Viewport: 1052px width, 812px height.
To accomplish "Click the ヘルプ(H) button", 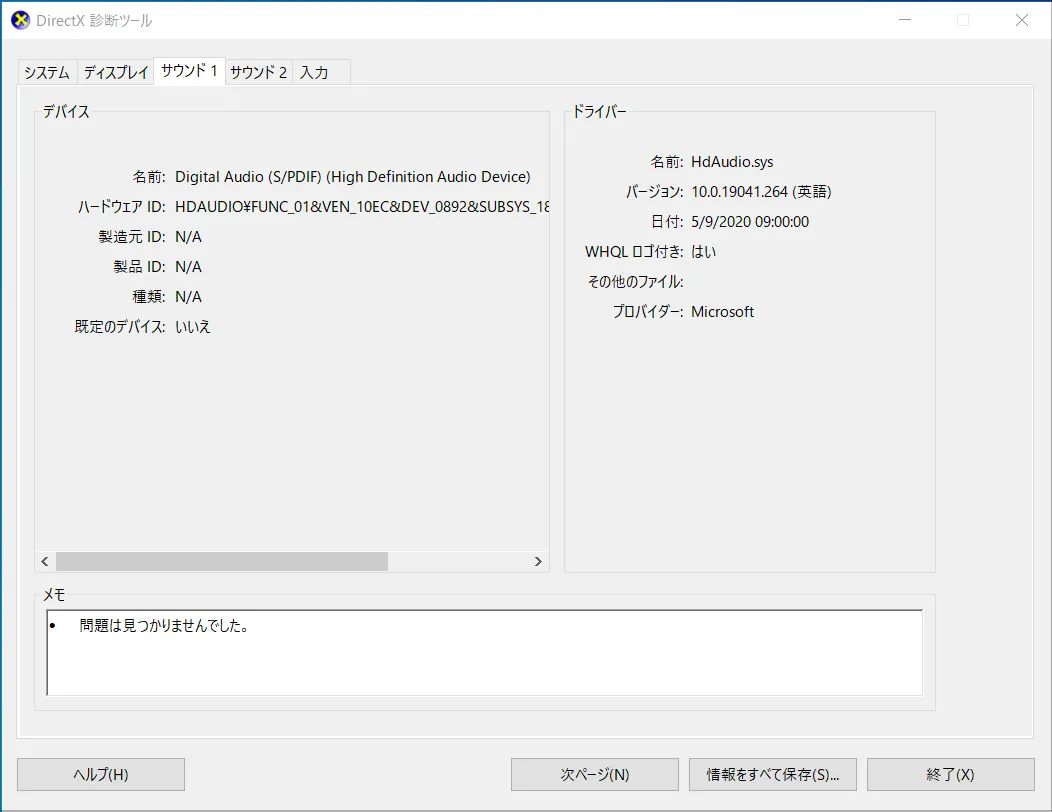I will pos(101,774).
